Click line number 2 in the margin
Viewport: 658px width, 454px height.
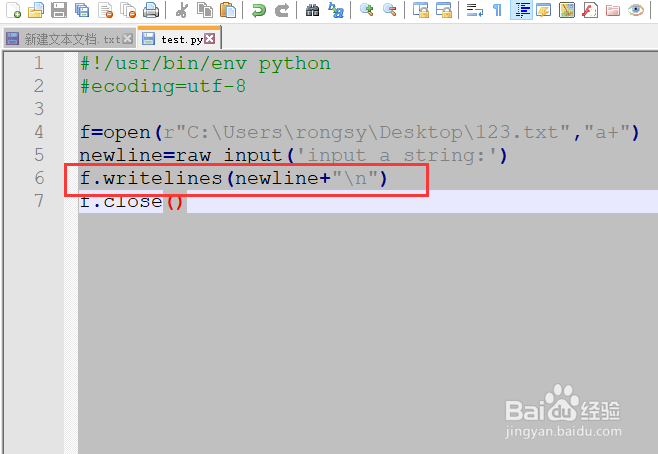[39, 86]
